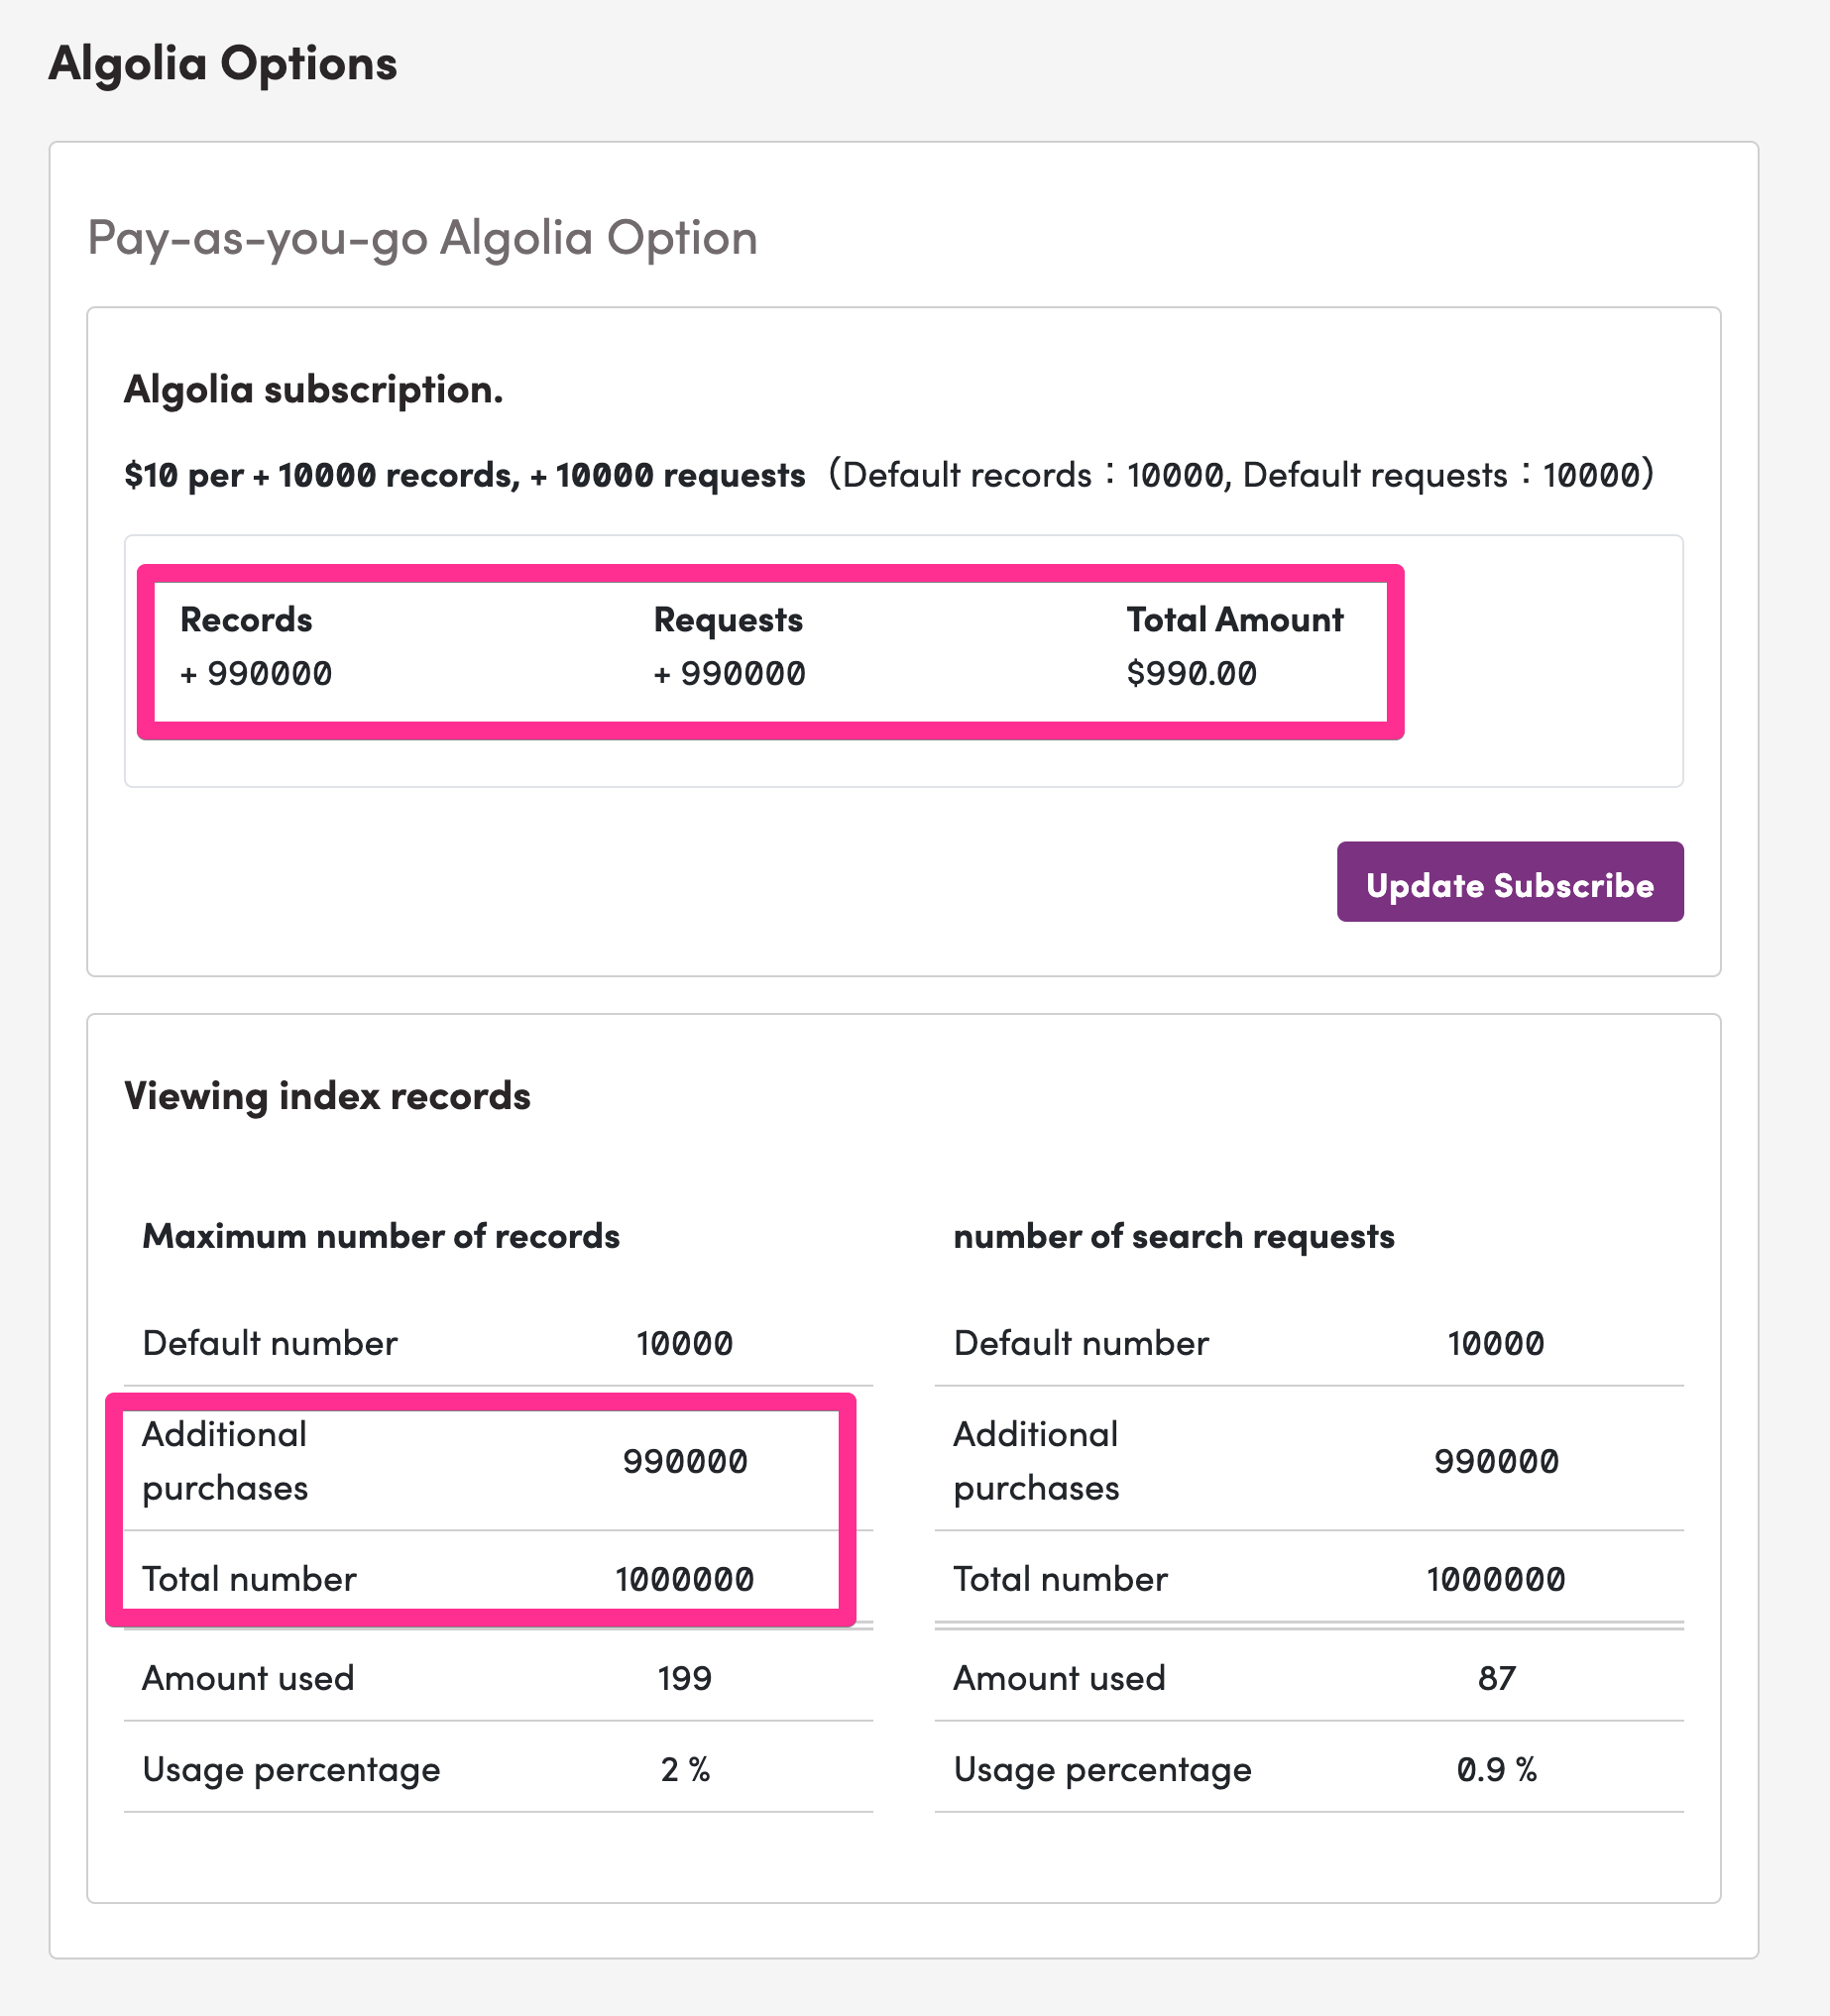Select the Pay-as-you-go Algolia Option title

(422, 239)
